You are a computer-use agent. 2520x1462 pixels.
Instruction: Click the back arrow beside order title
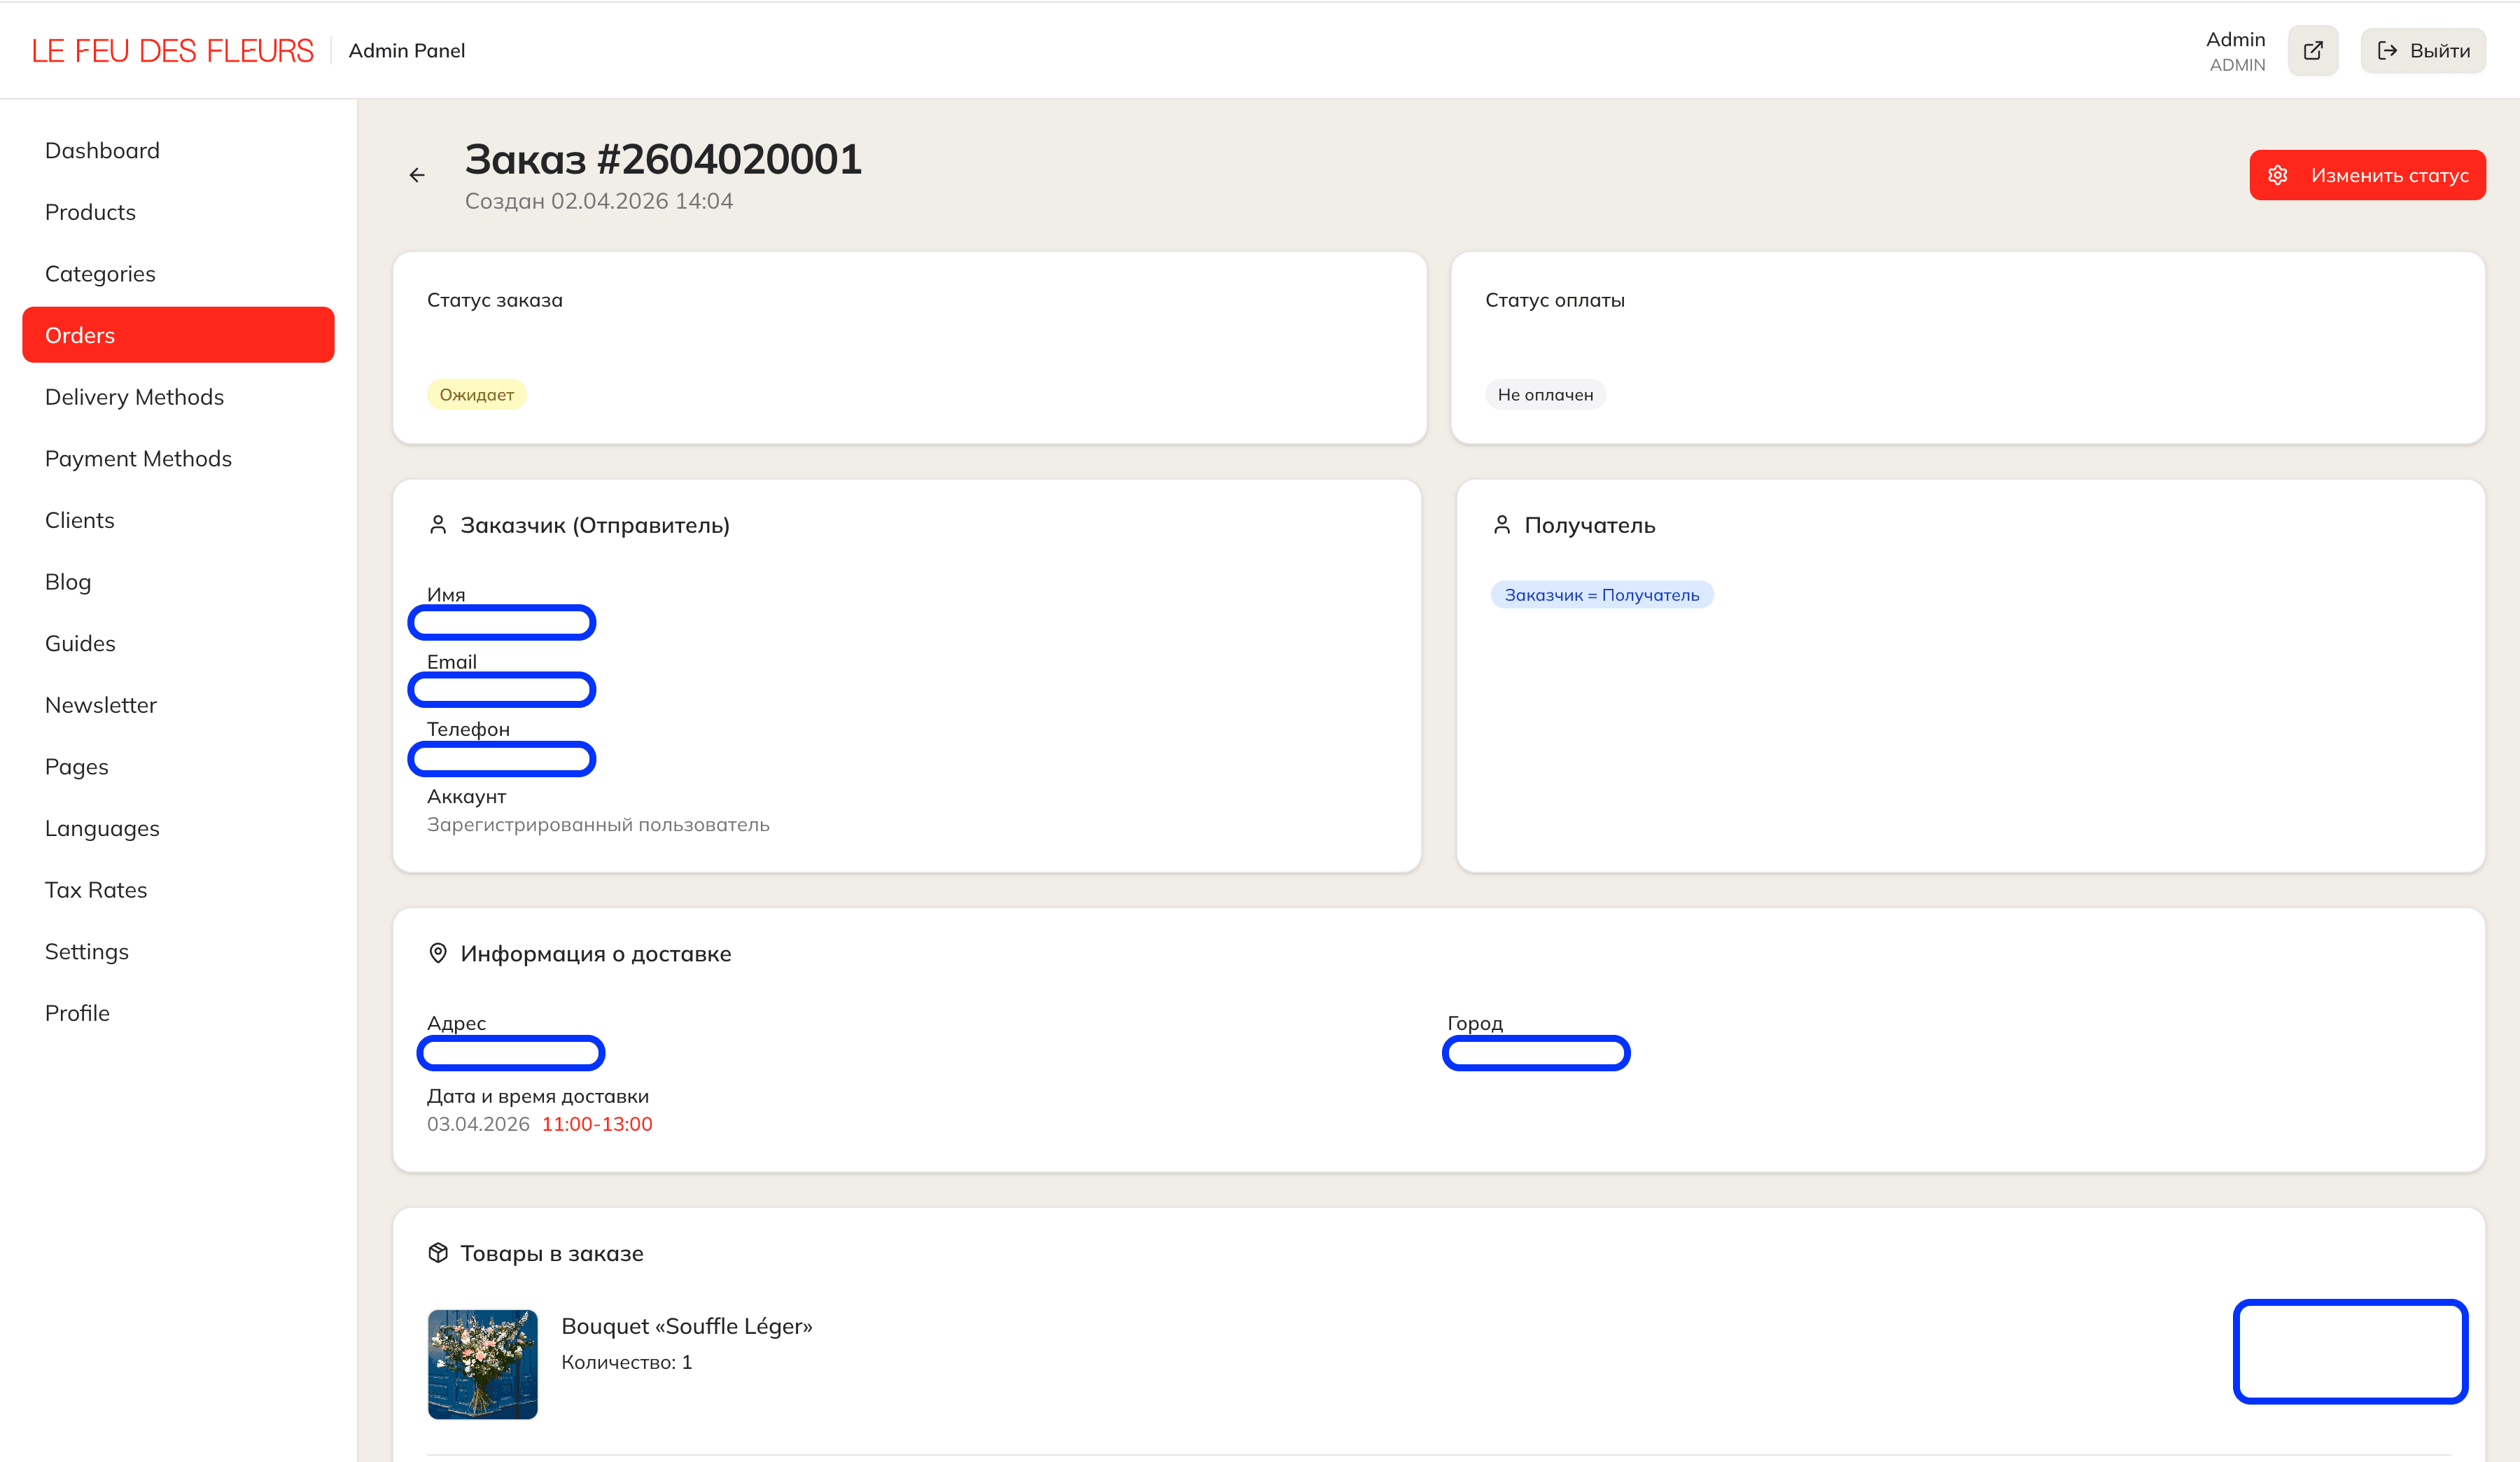tap(417, 175)
